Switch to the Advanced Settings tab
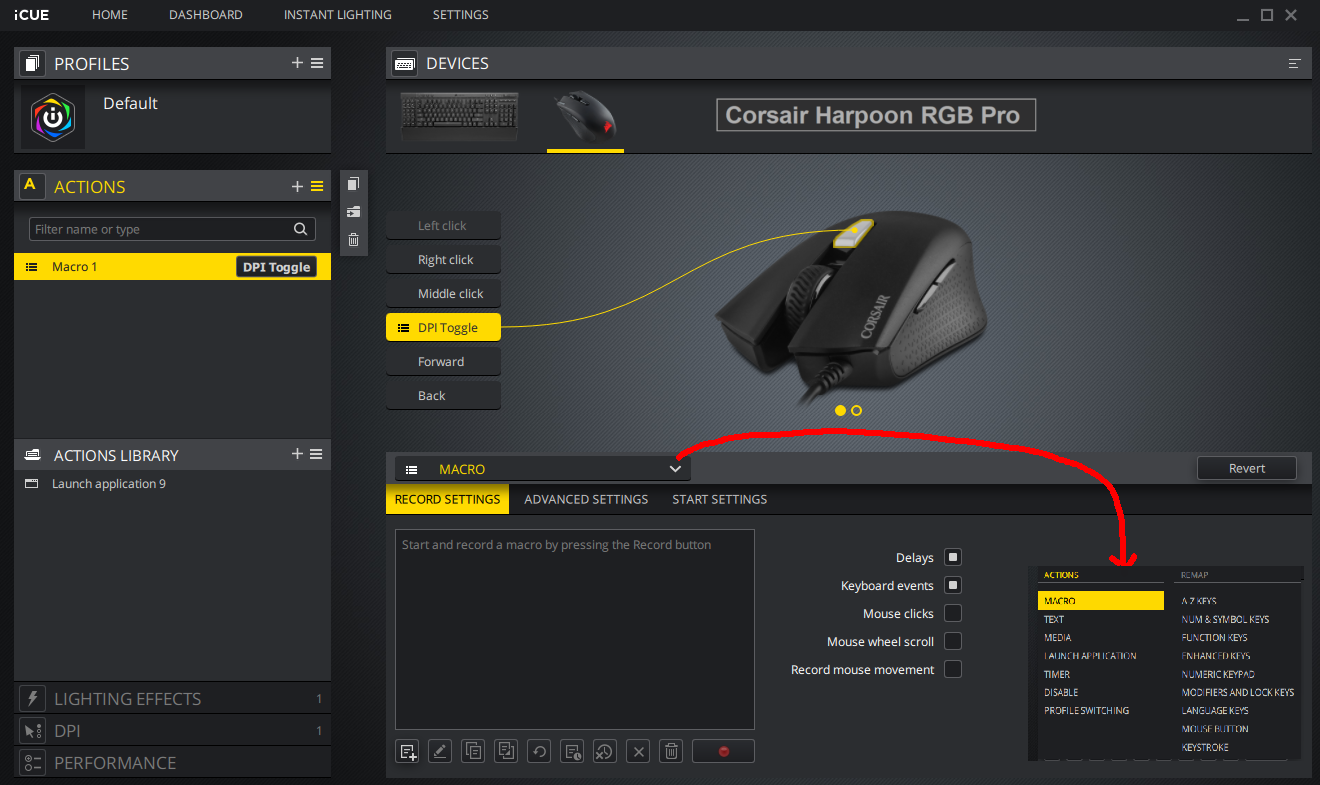The height and width of the screenshot is (785, 1320). coord(586,499)
